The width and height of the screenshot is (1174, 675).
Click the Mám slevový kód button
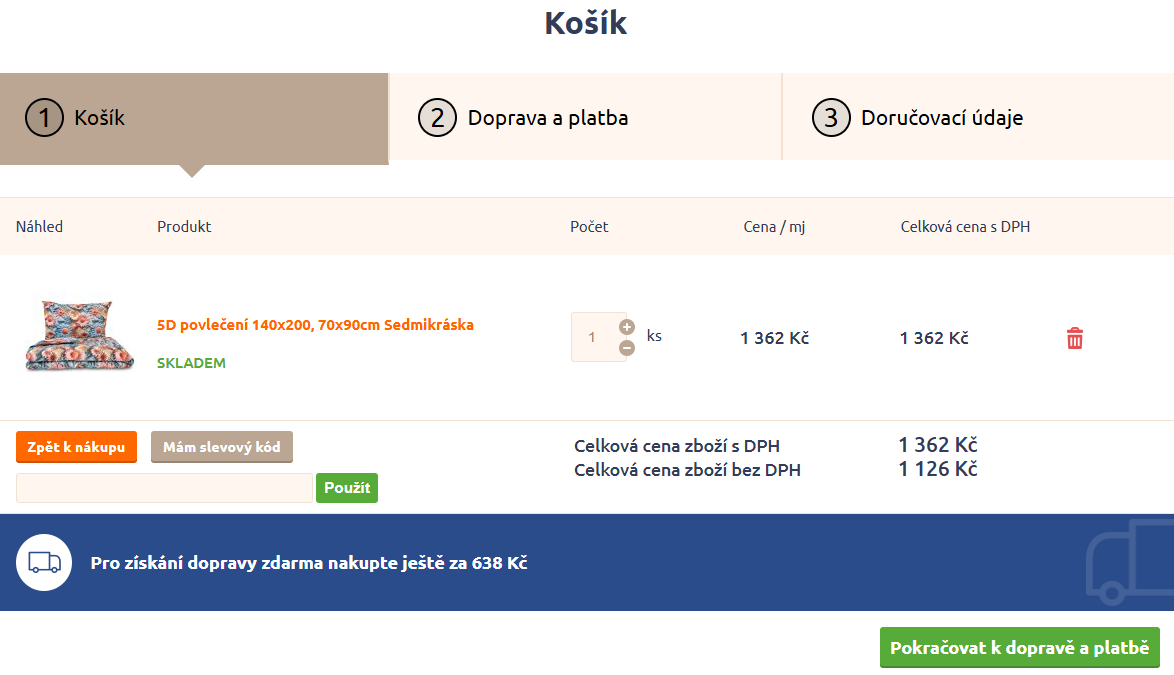point(221,447)
